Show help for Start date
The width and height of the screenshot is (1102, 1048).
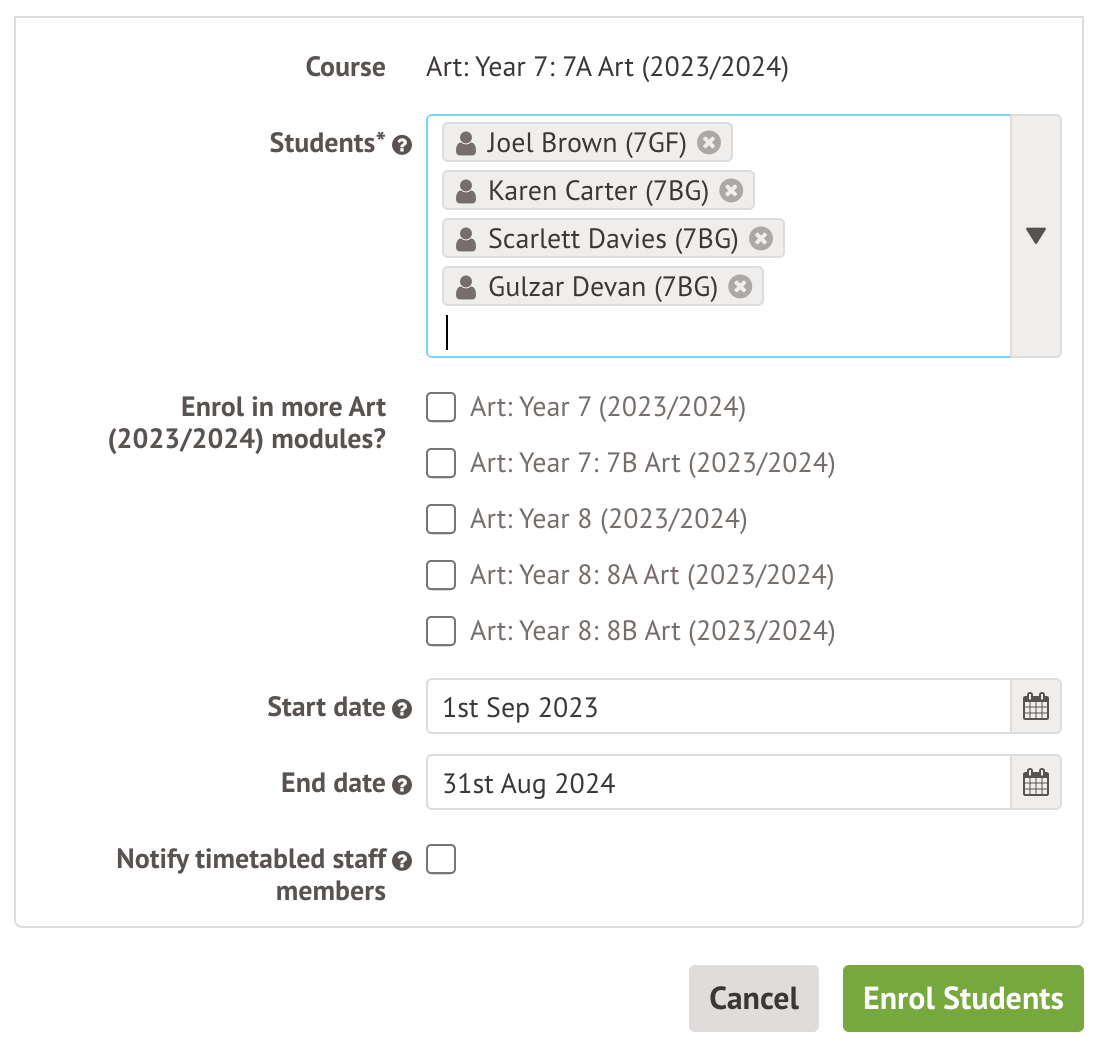coord(402,709)
